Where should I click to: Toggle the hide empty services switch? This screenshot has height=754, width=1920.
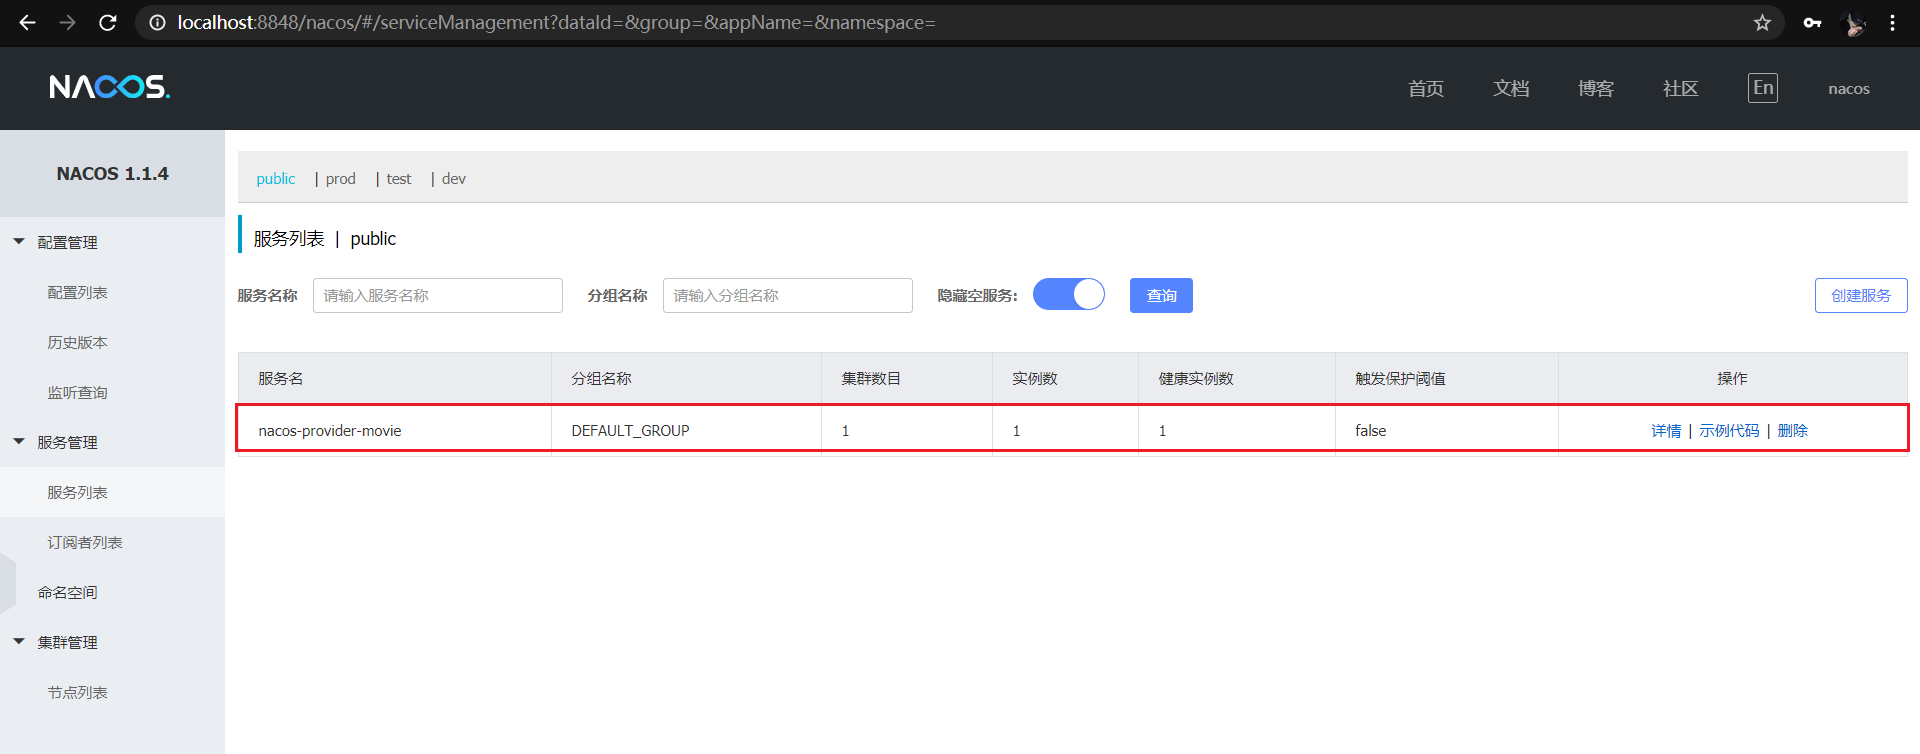click(1068, 294)
